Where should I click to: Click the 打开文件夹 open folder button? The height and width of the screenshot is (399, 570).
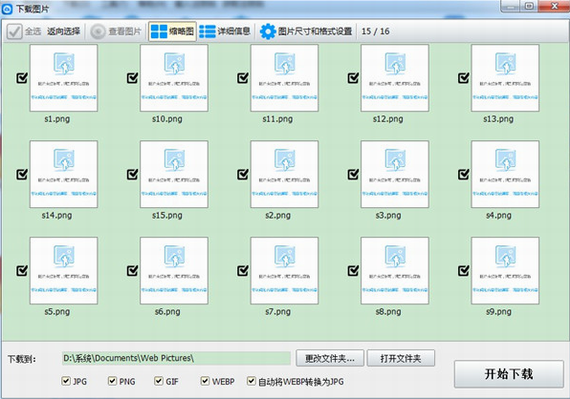(x=401, y=358)
